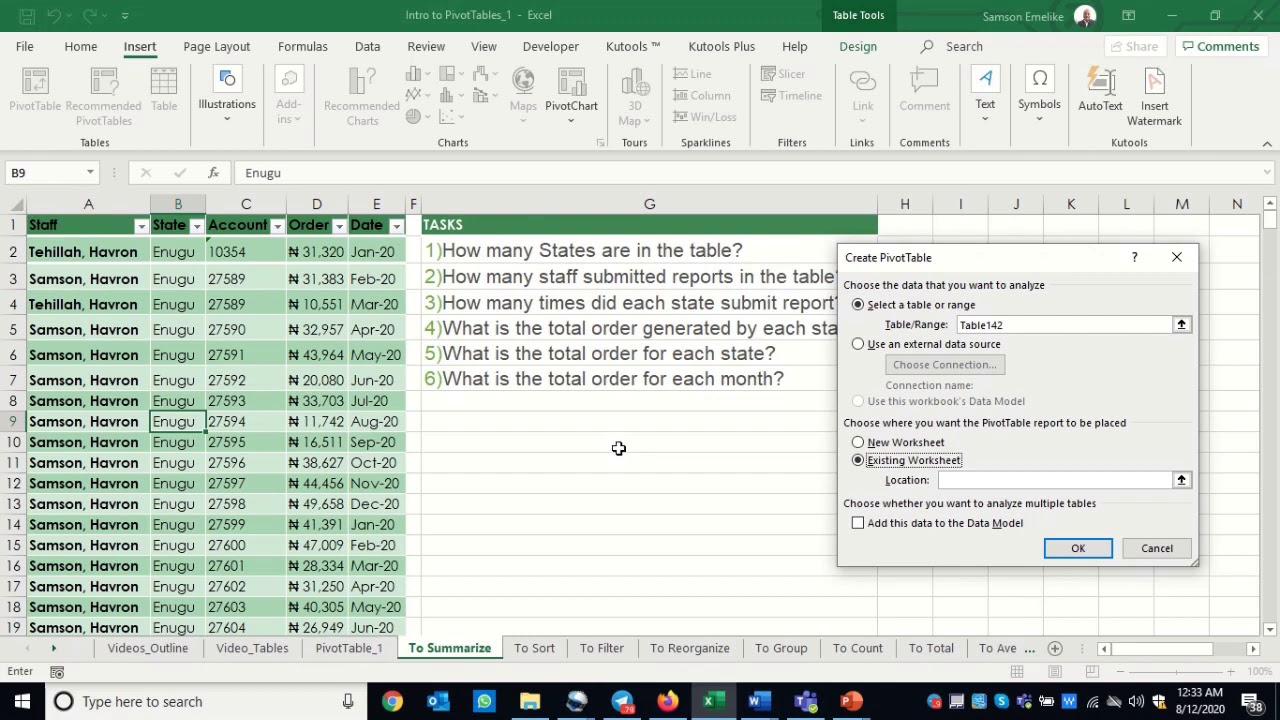1280x720 pixels.
Task: Open the 3D Map tool
Action: (634, 97)
